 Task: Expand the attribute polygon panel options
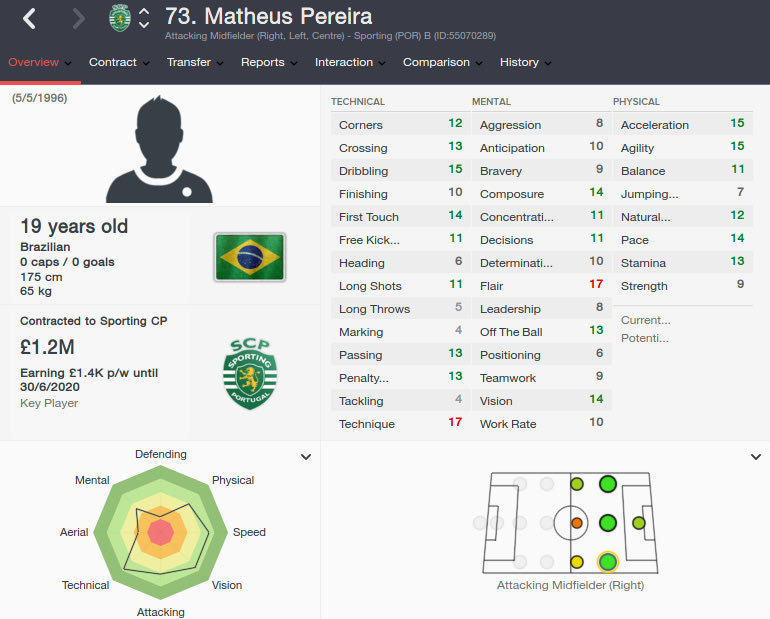point(305,457)
